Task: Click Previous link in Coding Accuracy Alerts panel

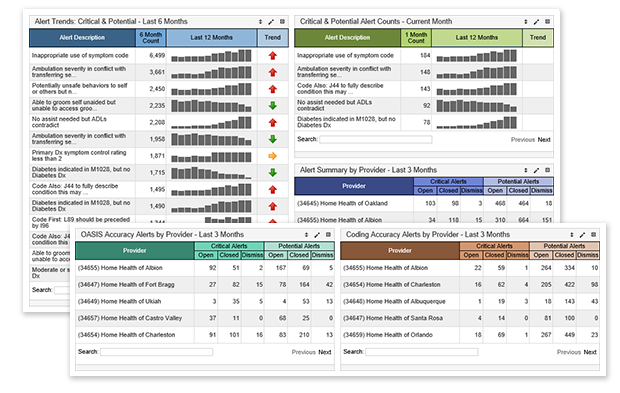Action: click(569, 352)
